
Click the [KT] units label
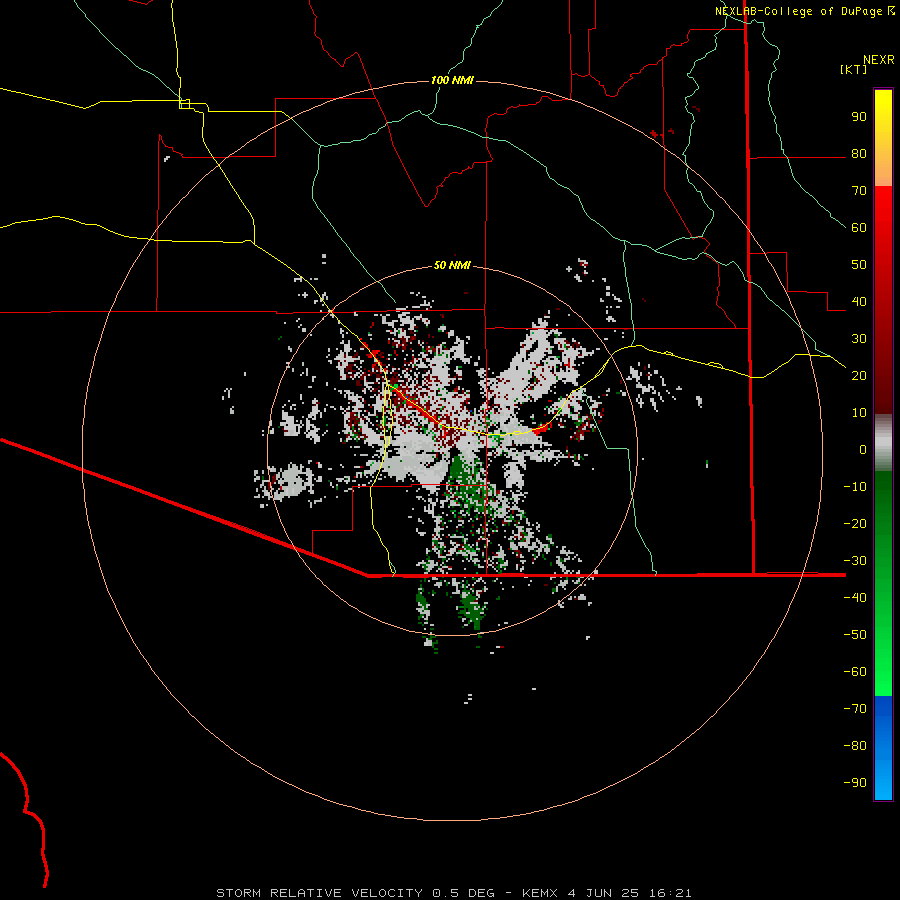pyautogui.click(x=853, y=69)
